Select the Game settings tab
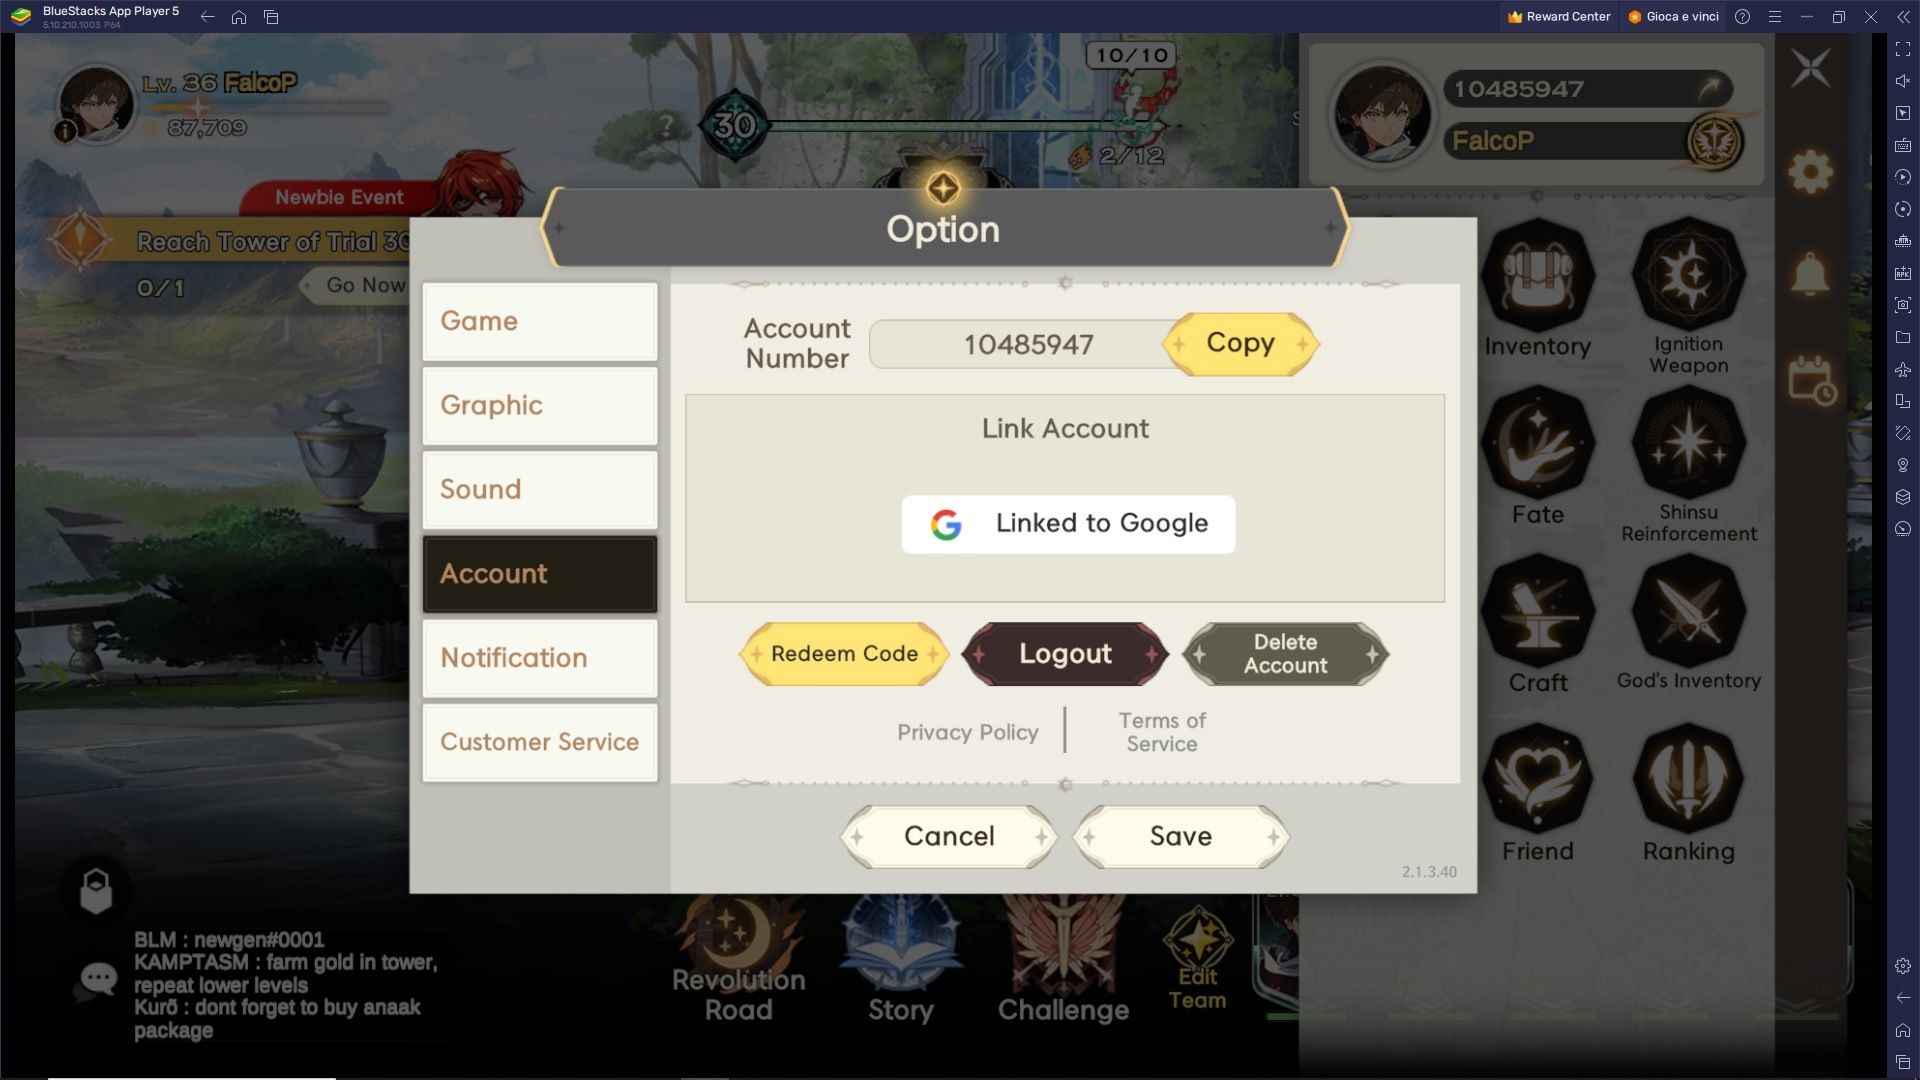Image resolution: width=1920 pixels, height=1080 pixels. [538, 320]
